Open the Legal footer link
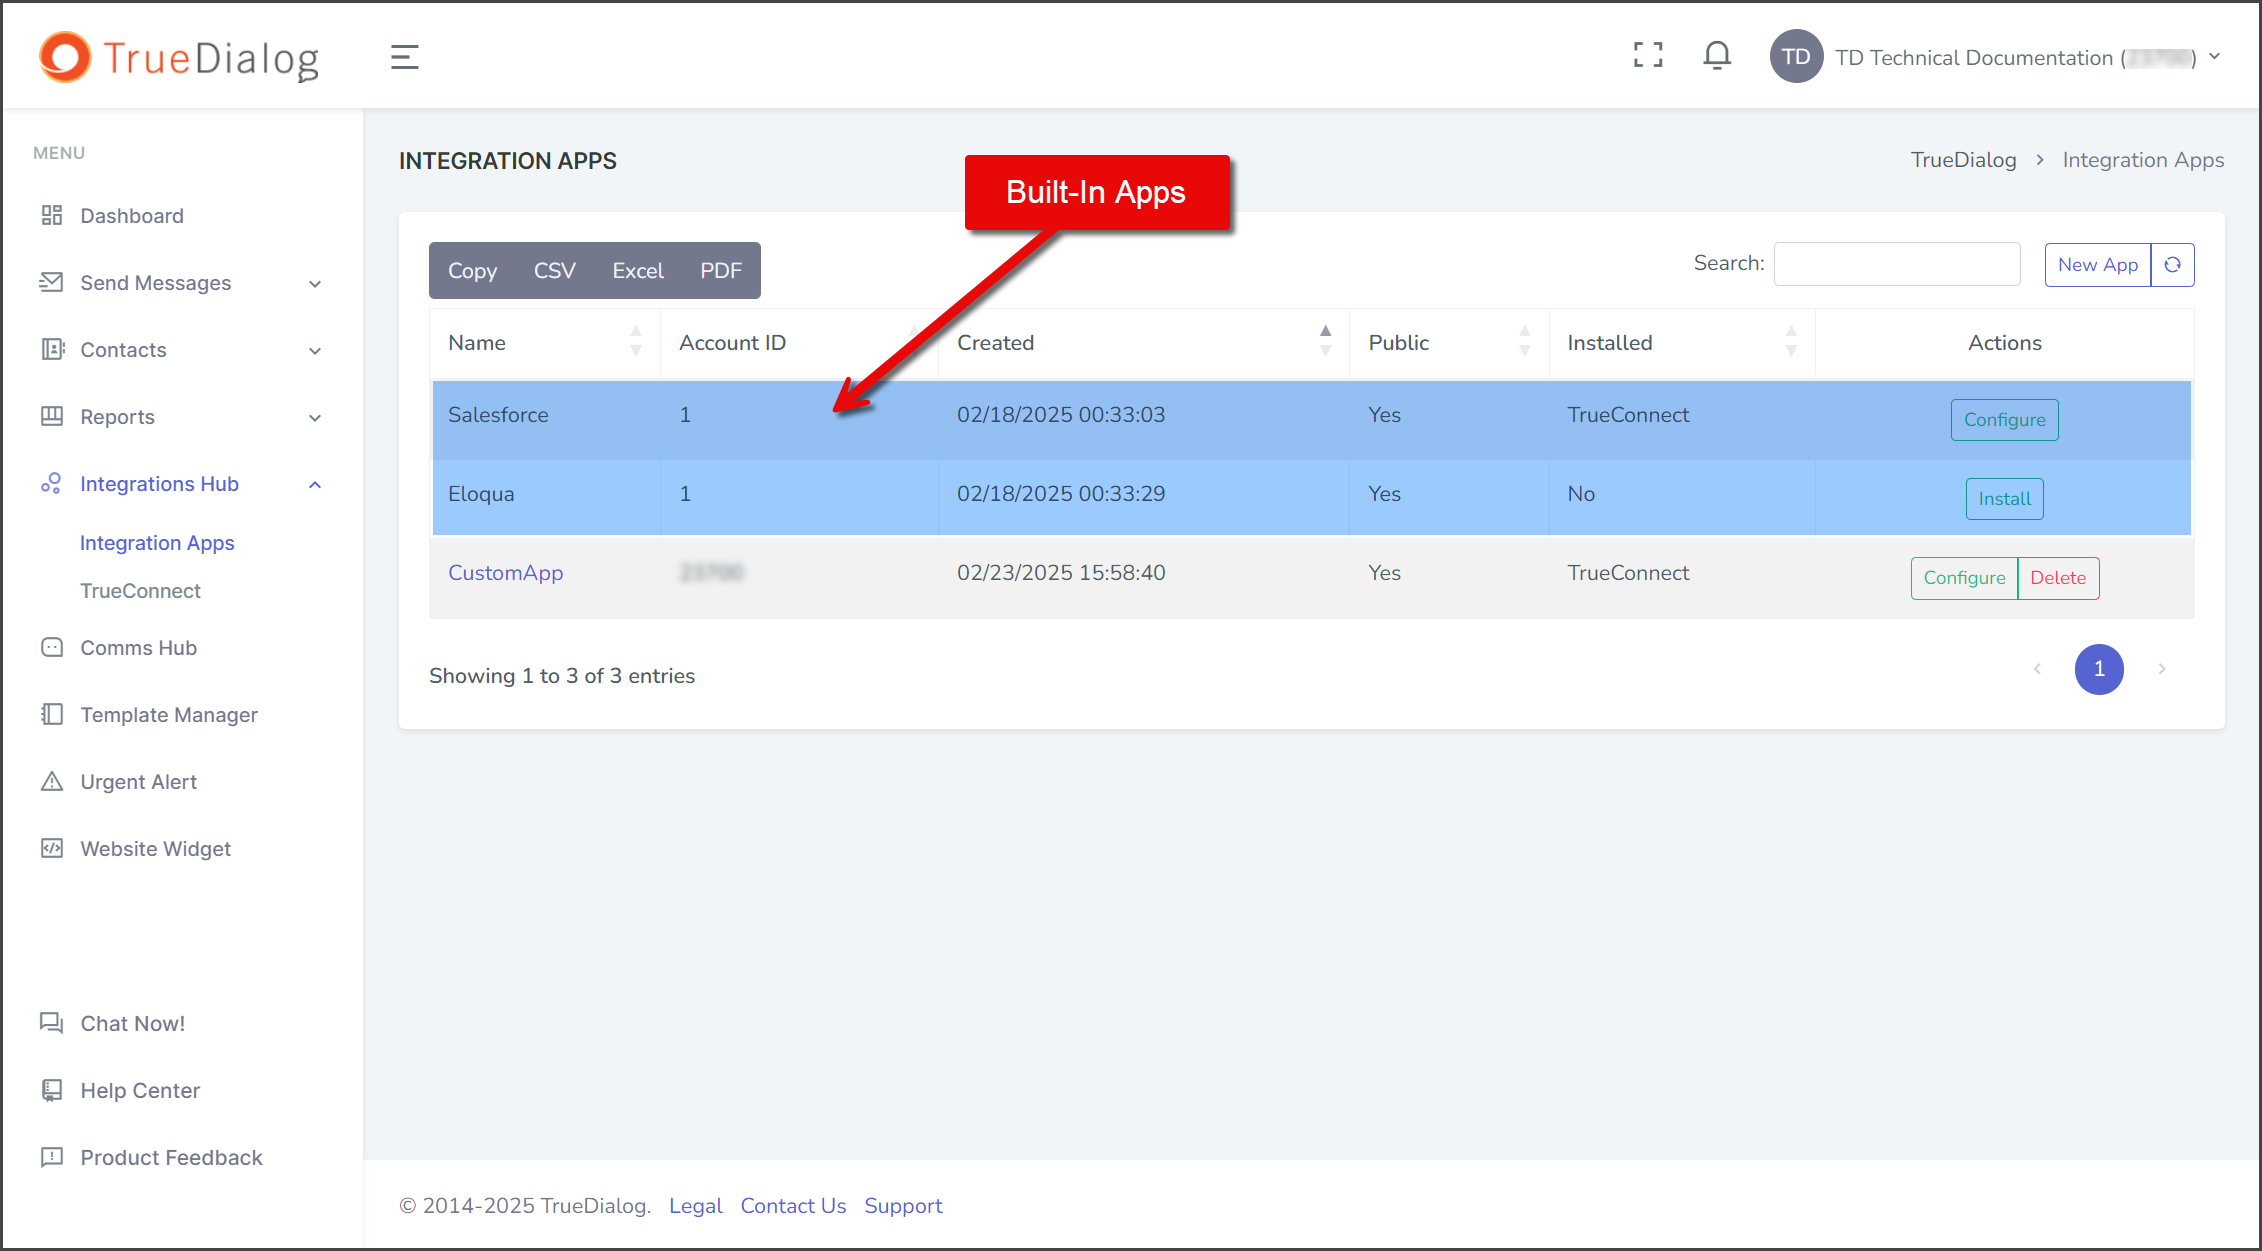 pyautogui.click(x=695, y=1206)
